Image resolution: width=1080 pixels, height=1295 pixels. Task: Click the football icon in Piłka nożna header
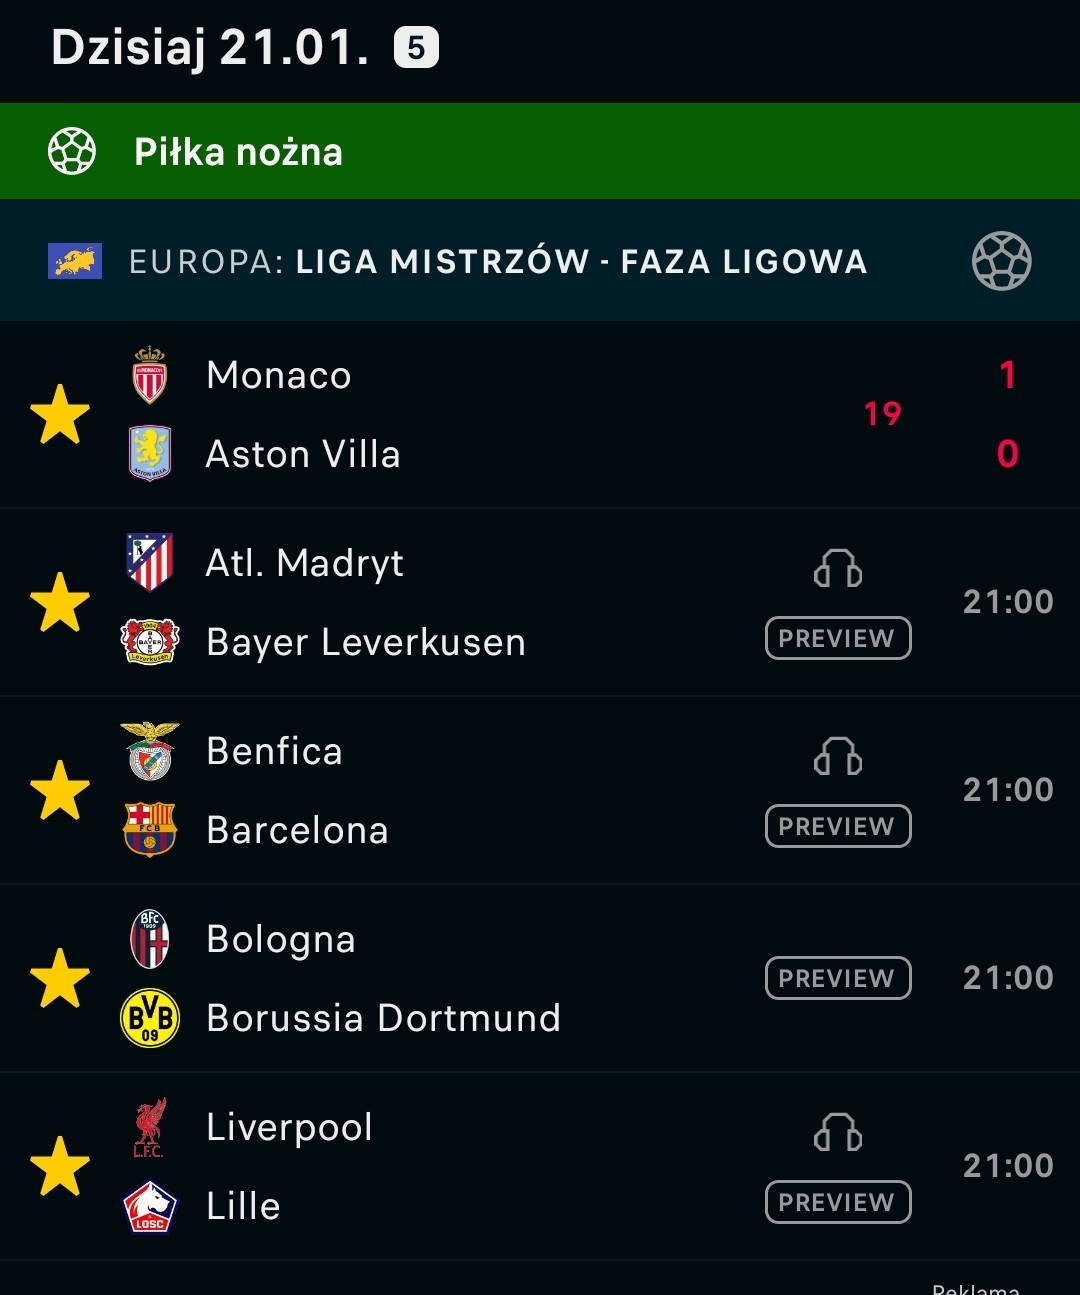pos(72,152)
